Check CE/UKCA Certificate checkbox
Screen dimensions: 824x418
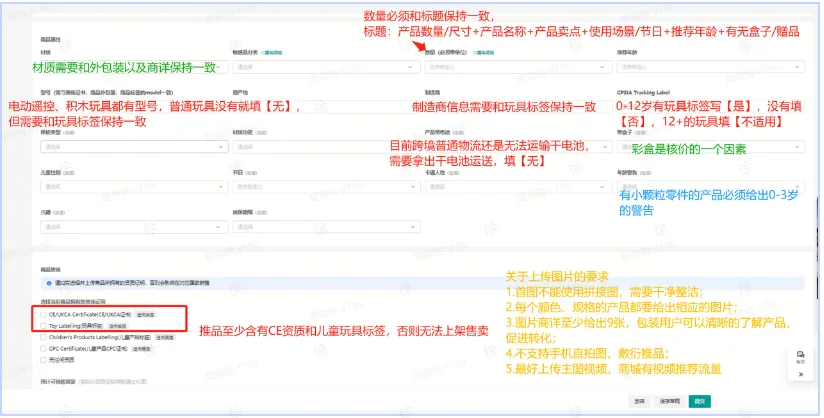tap(43, 314)
